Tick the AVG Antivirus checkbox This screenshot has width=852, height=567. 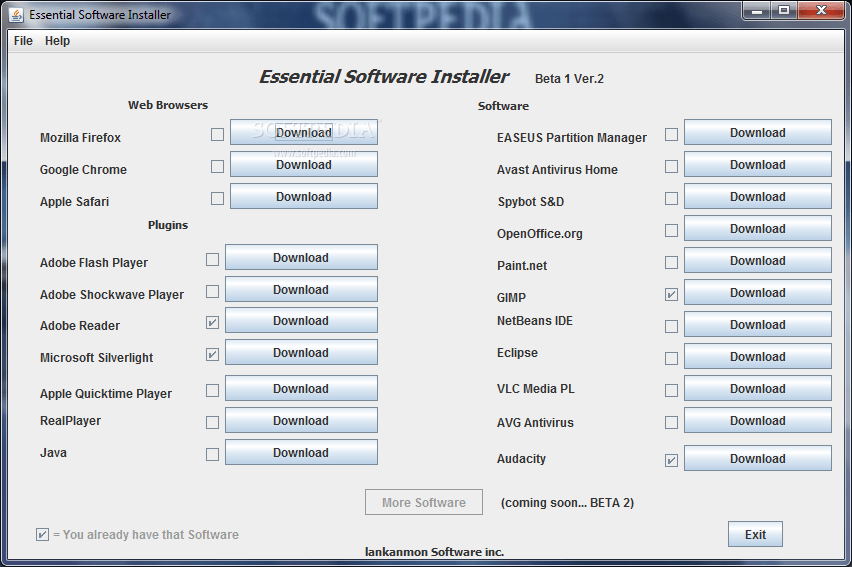pyautogui.click(x=672, y=422)
